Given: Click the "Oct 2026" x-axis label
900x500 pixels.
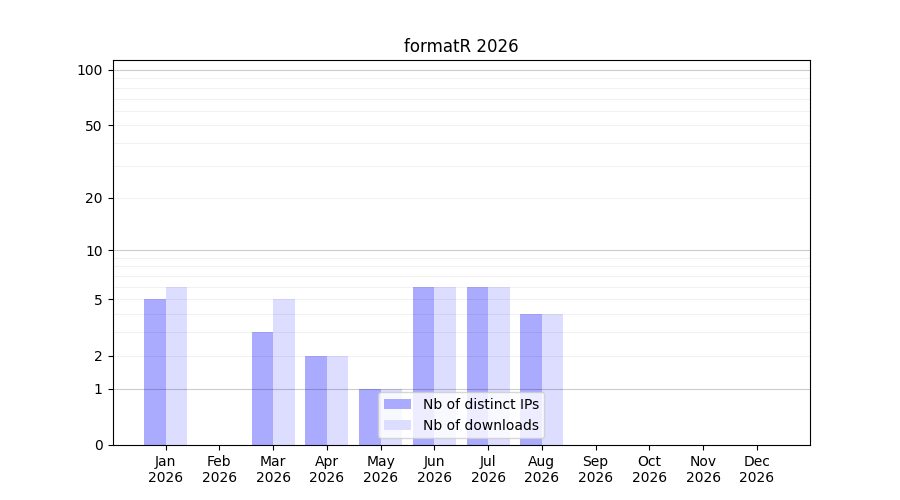Looking at the screenshot, I should 650,469.
